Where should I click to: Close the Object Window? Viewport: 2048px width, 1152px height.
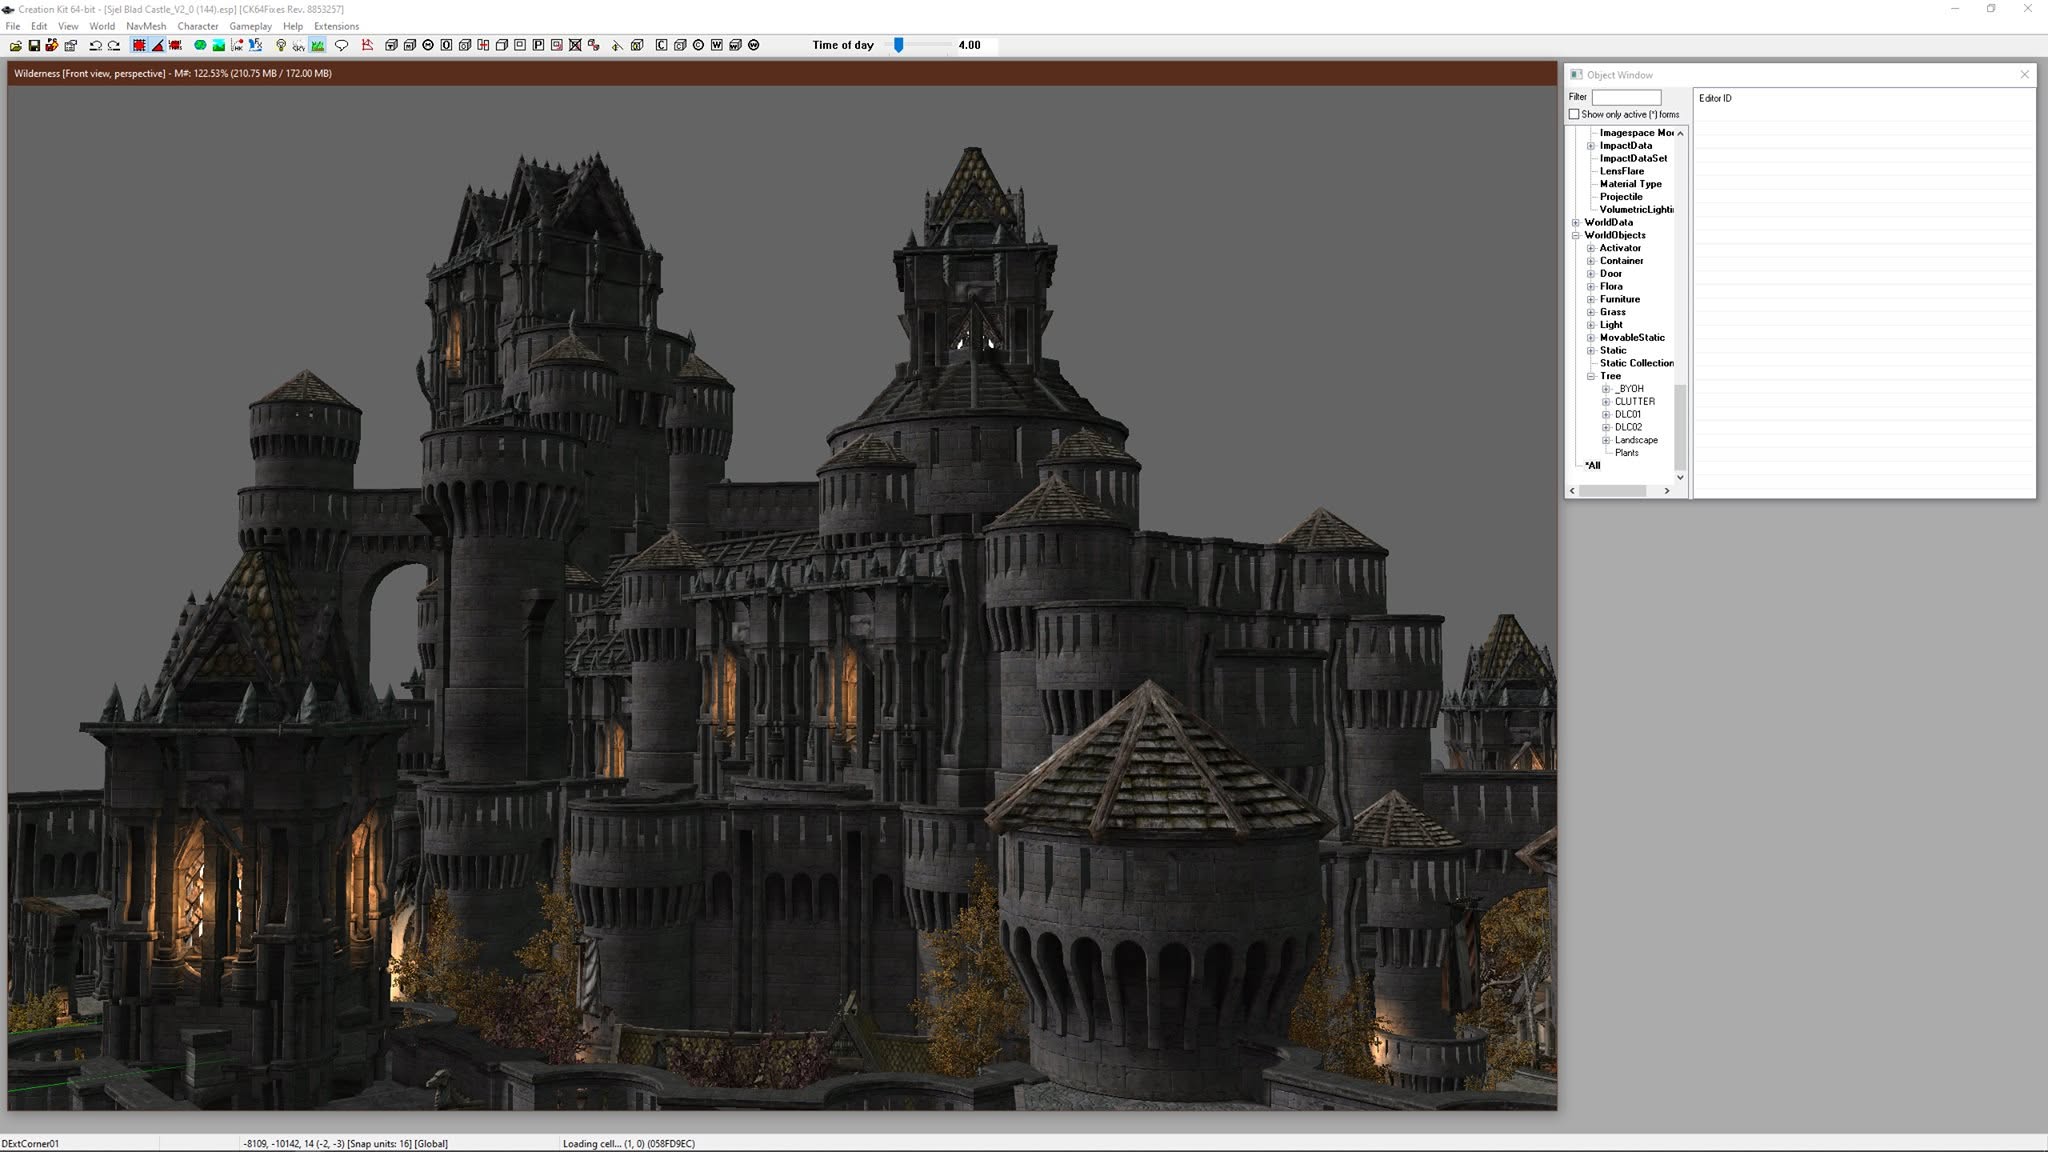pyautogui.click(x=2025, y=74)
